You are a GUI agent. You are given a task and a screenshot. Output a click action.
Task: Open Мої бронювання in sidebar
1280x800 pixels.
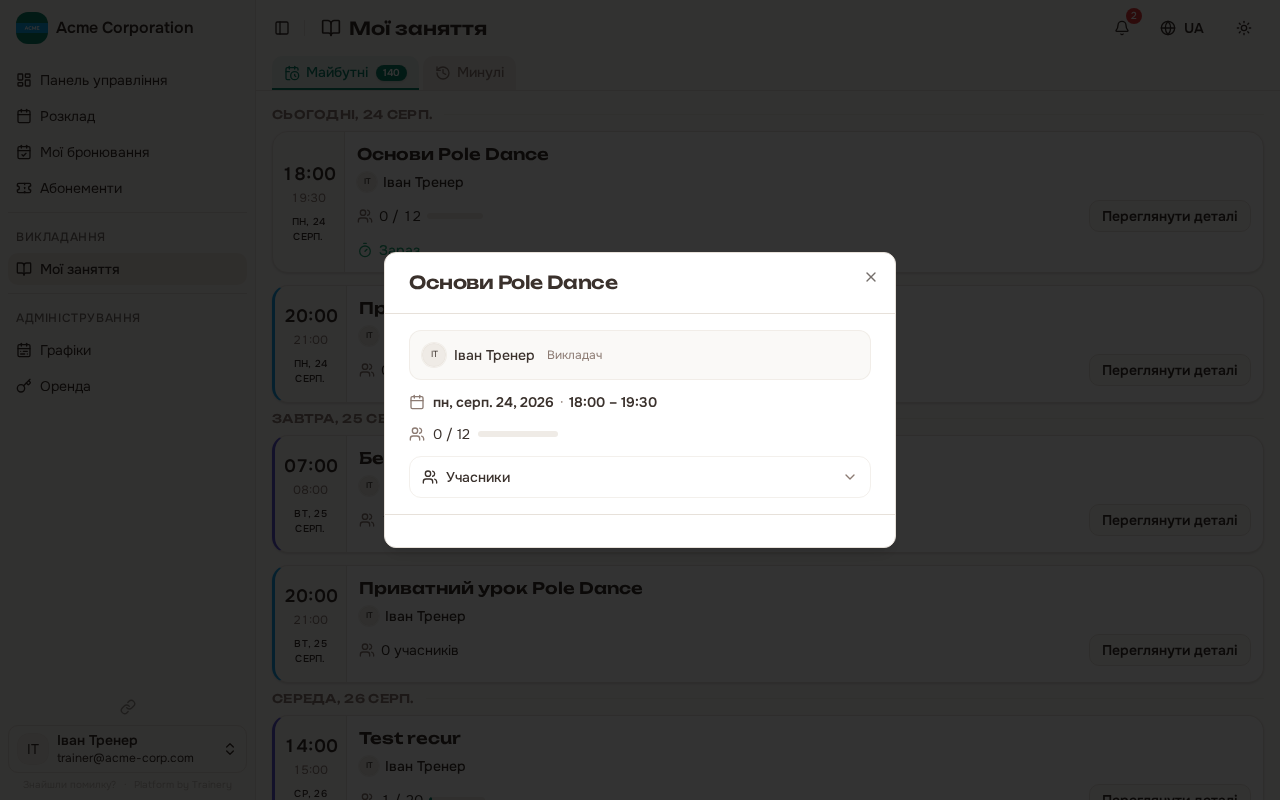pos(127,152)
